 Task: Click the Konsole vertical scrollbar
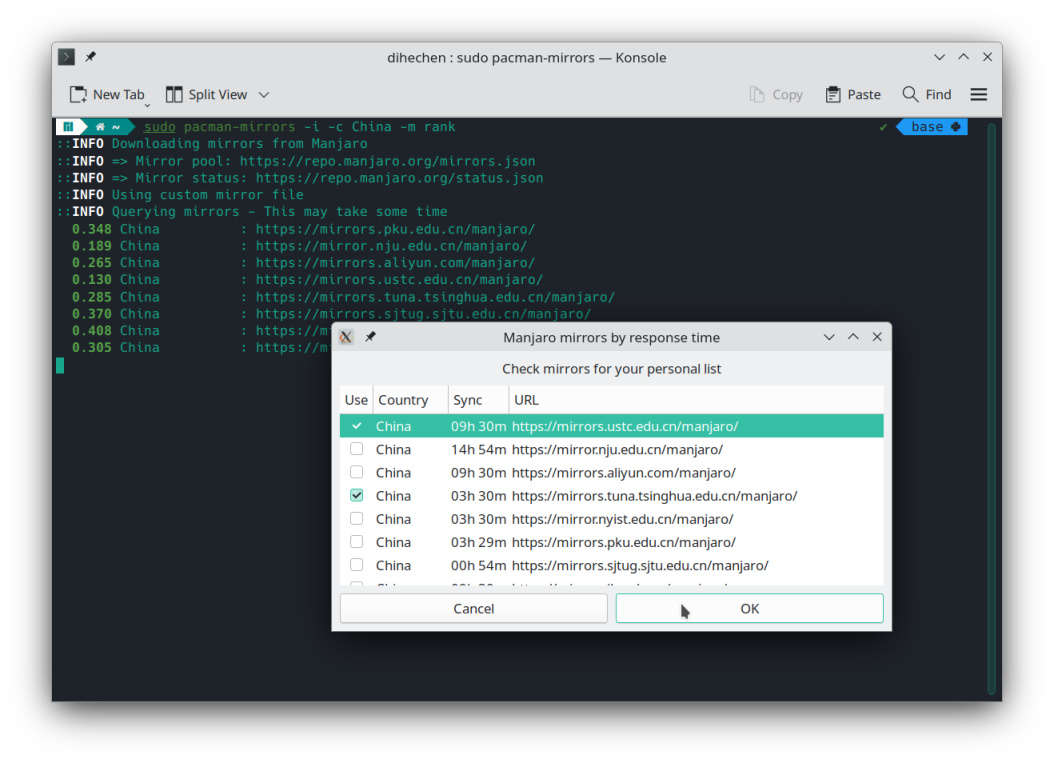click(x=991, y=409)
